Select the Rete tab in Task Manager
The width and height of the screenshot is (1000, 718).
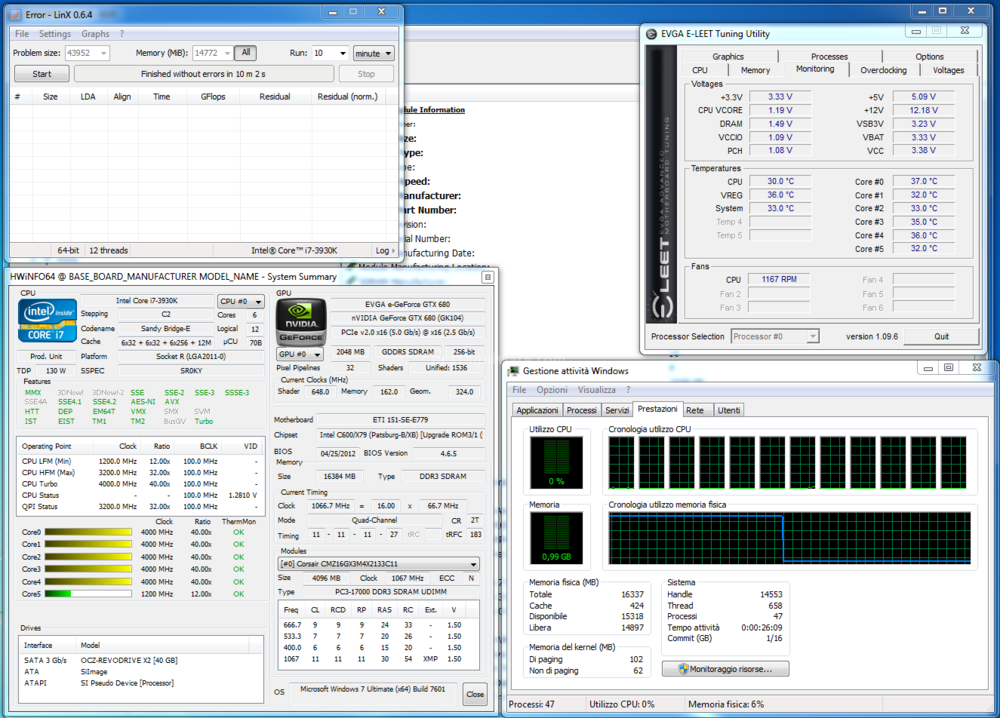[695, 410]
